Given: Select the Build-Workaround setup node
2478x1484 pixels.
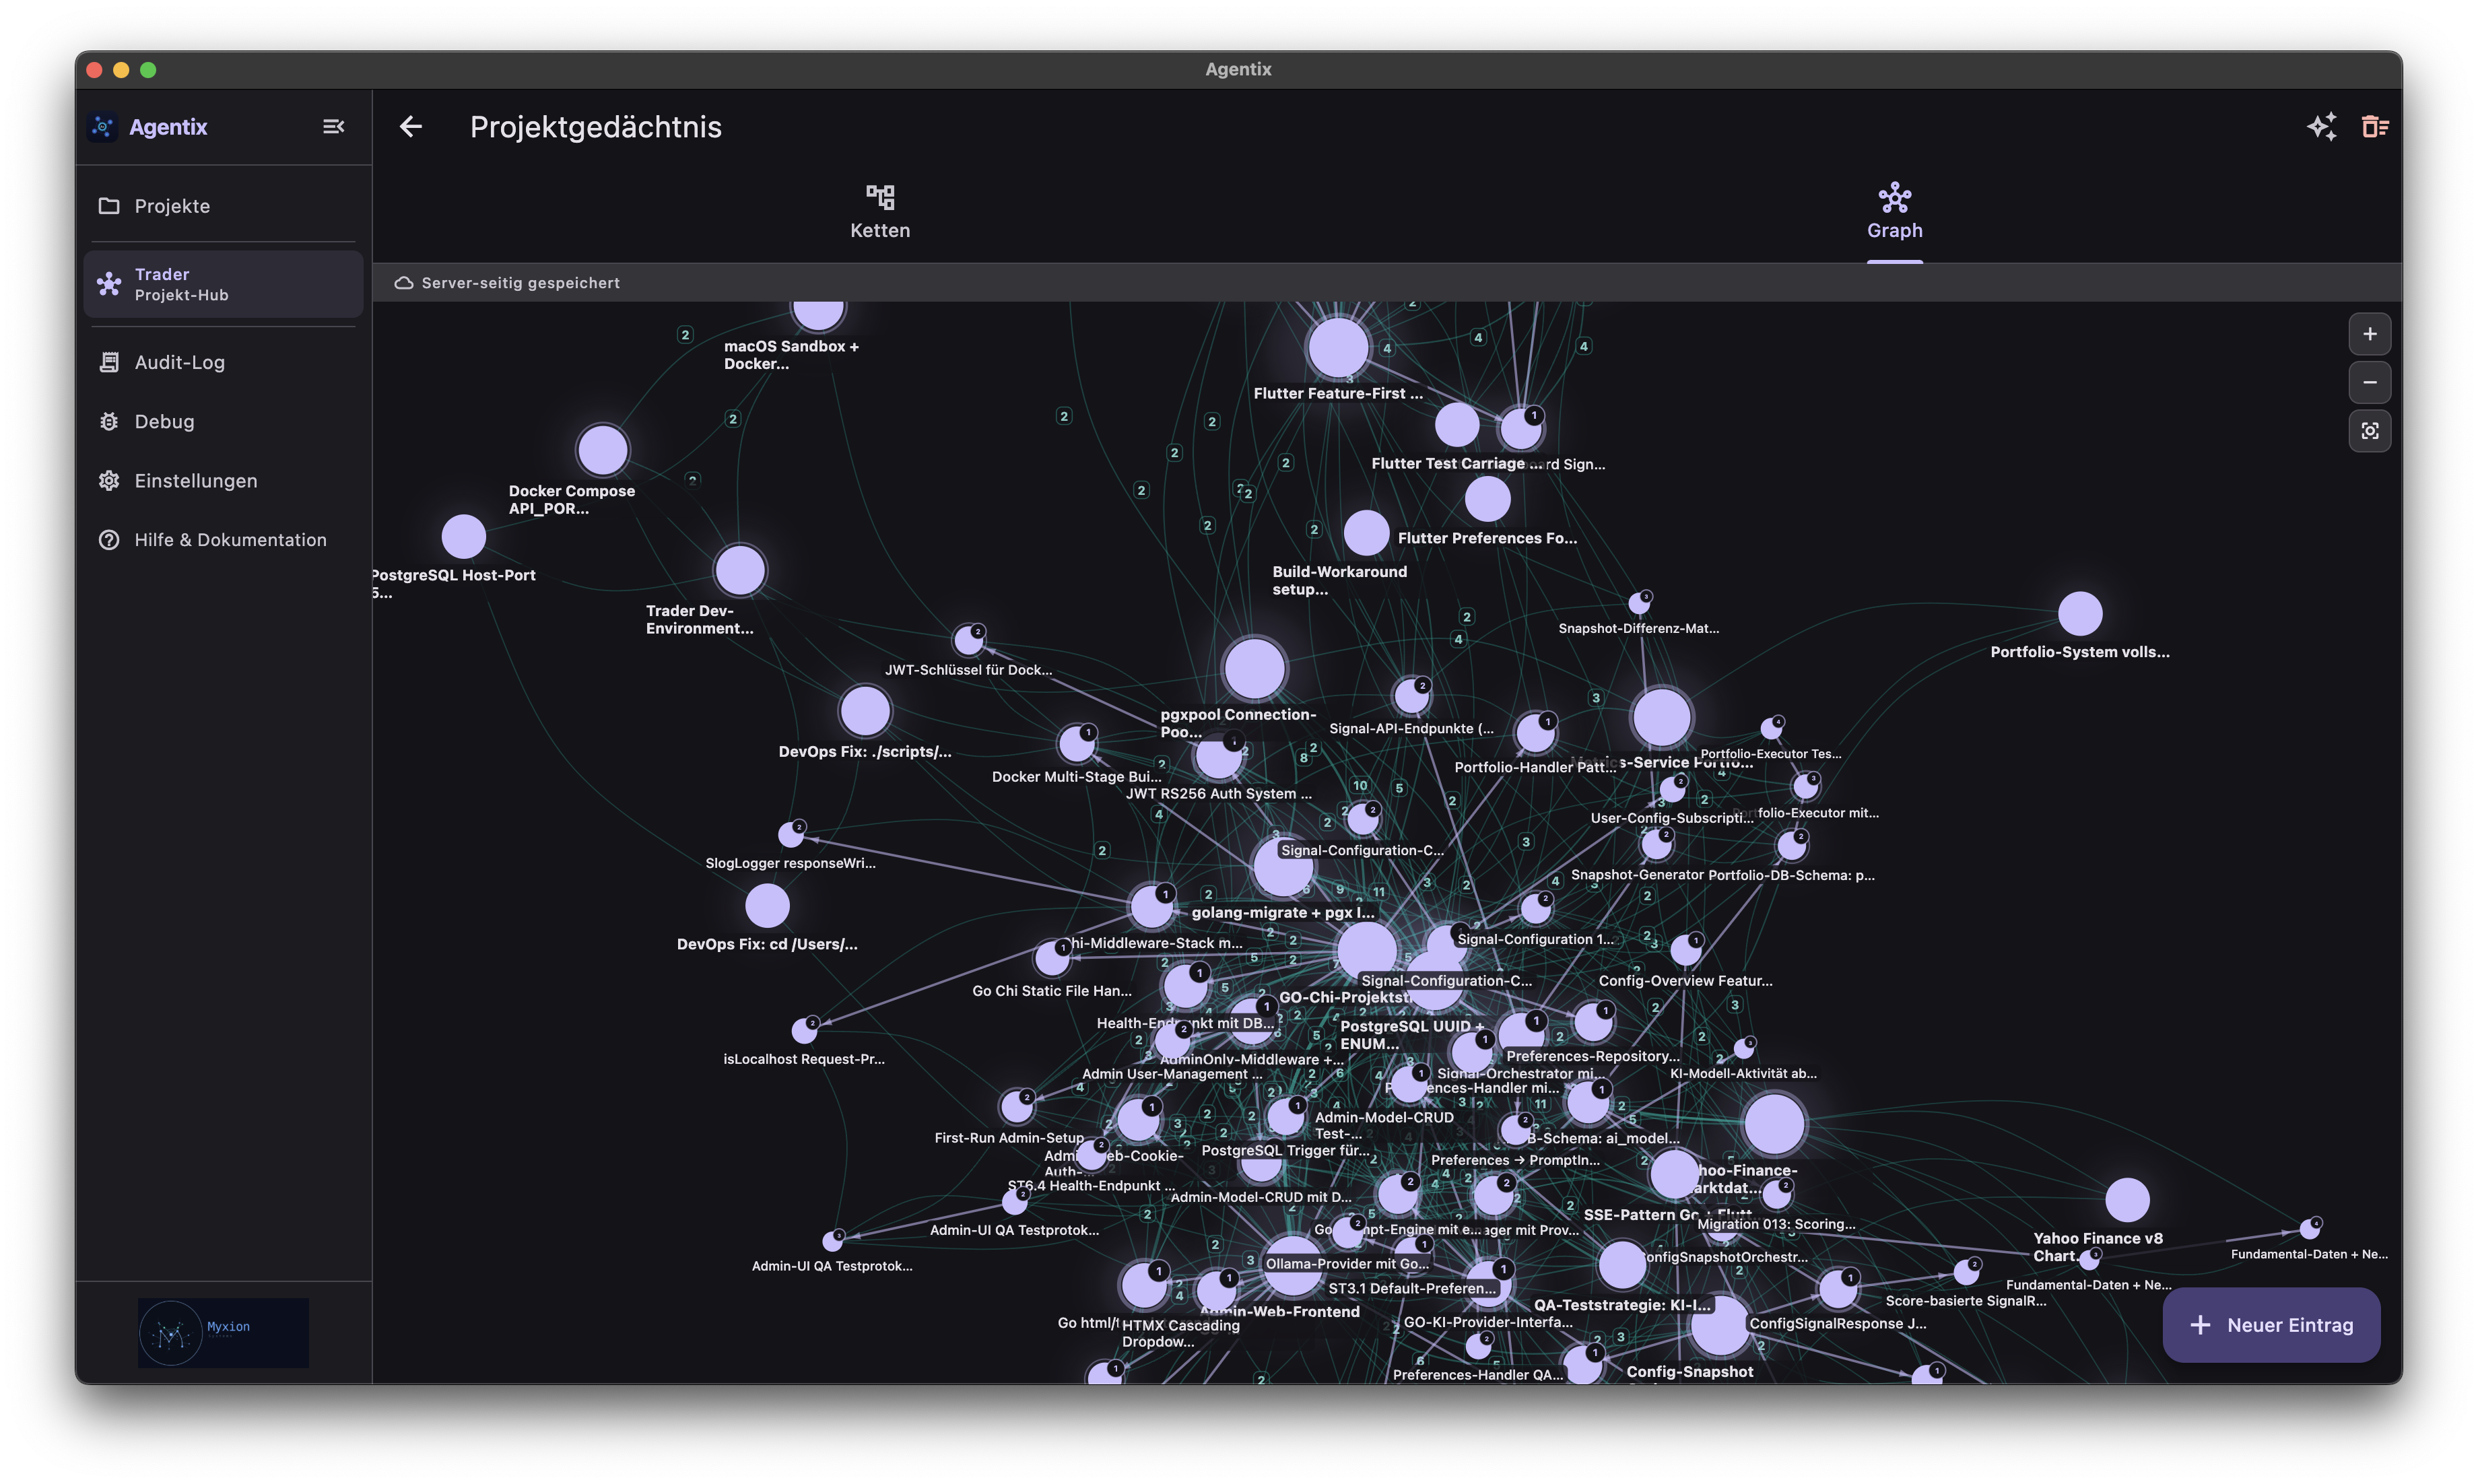Looking at the screenshot, I should [x=1366, y=533].
